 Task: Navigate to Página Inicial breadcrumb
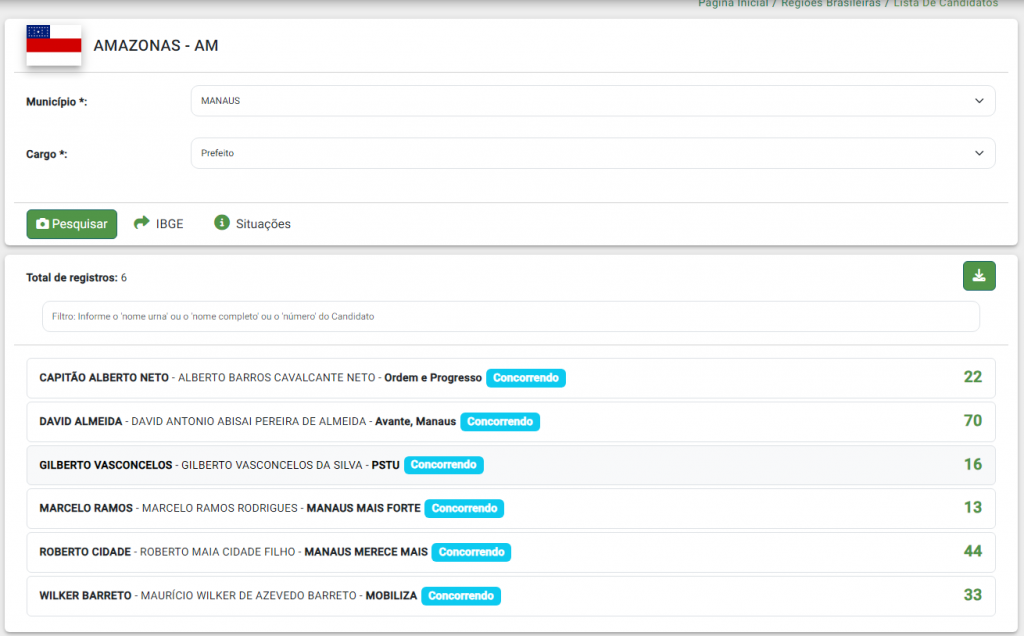coord(733,4)
